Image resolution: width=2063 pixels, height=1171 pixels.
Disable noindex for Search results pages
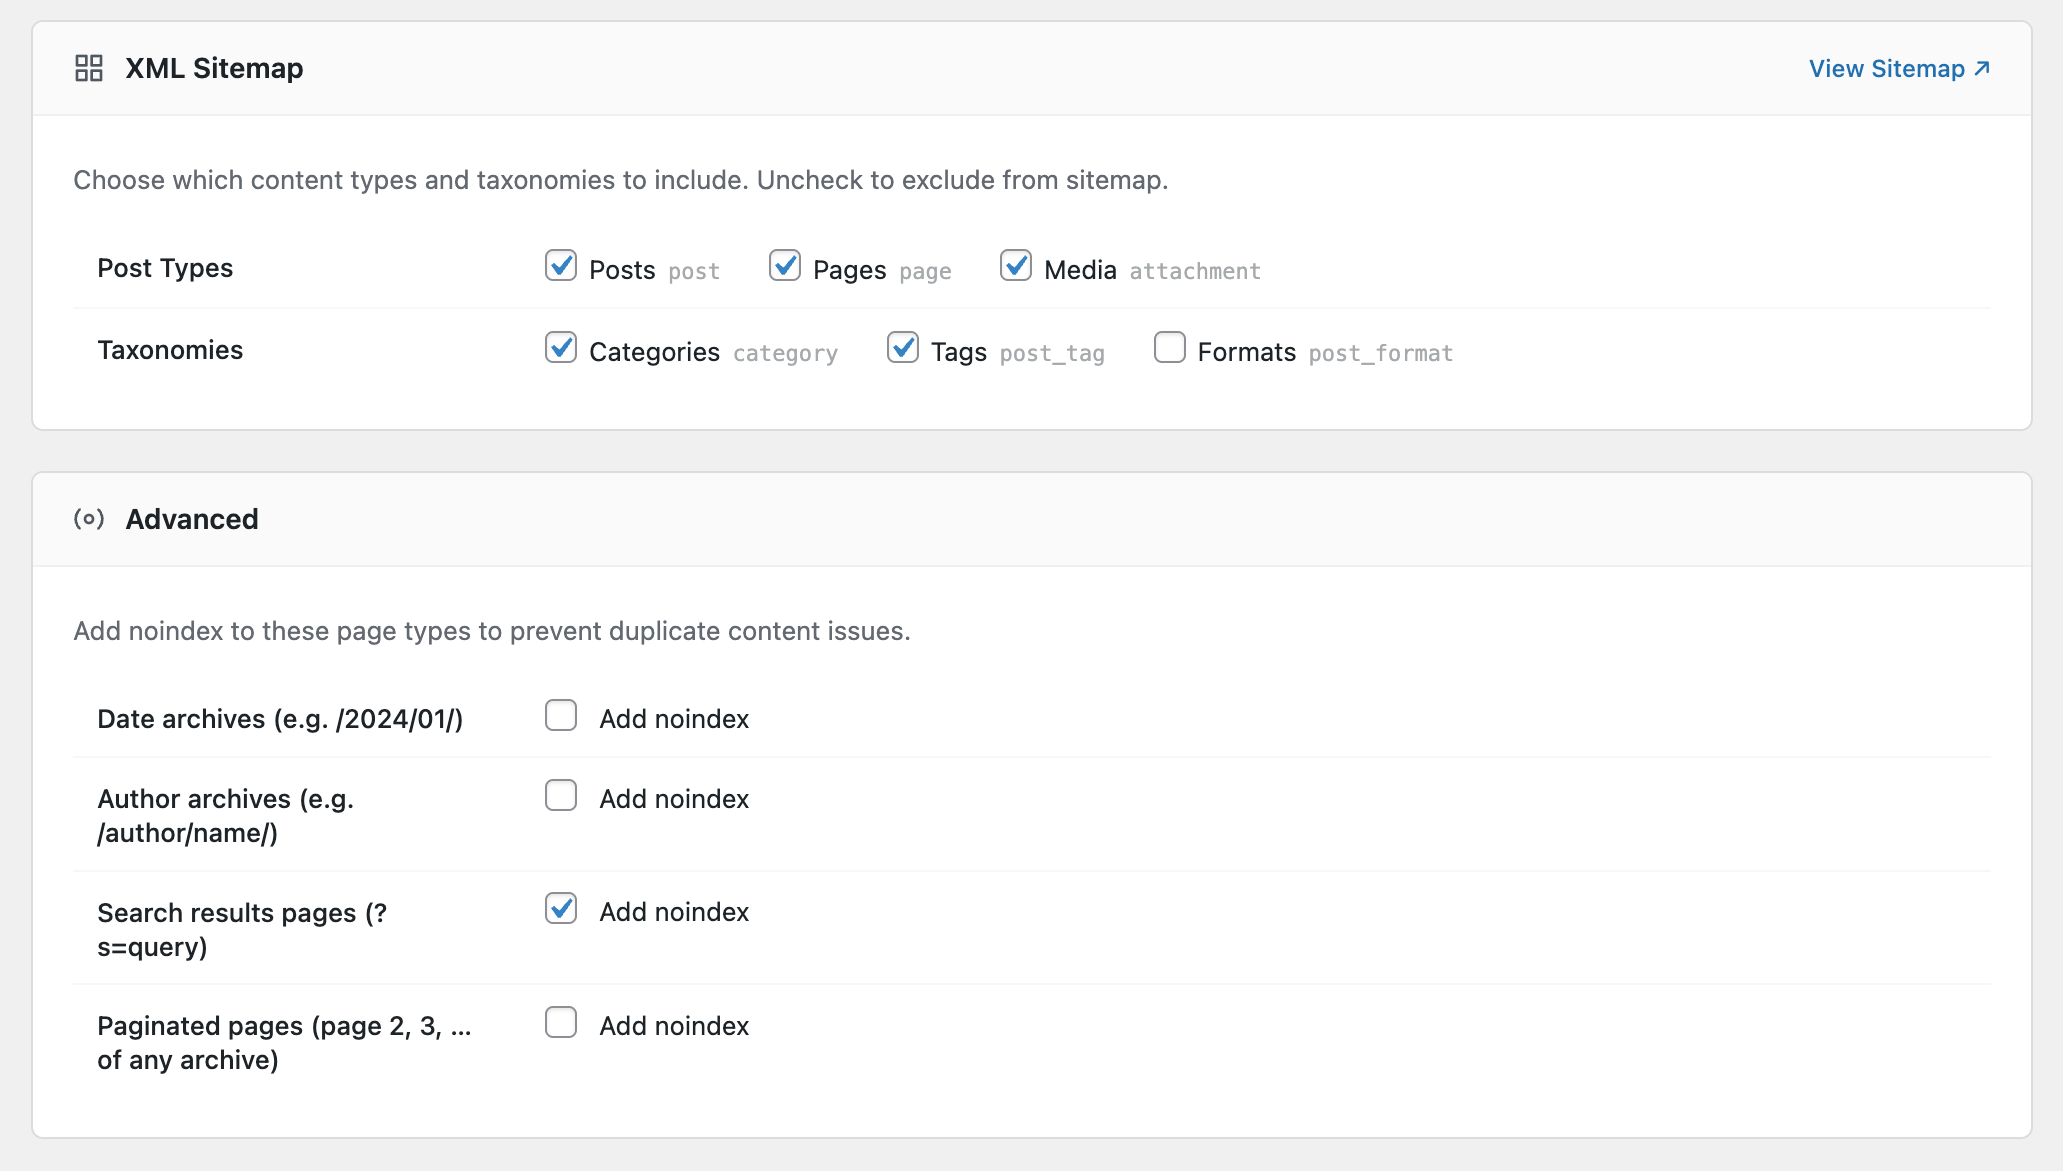coord(561,909)
